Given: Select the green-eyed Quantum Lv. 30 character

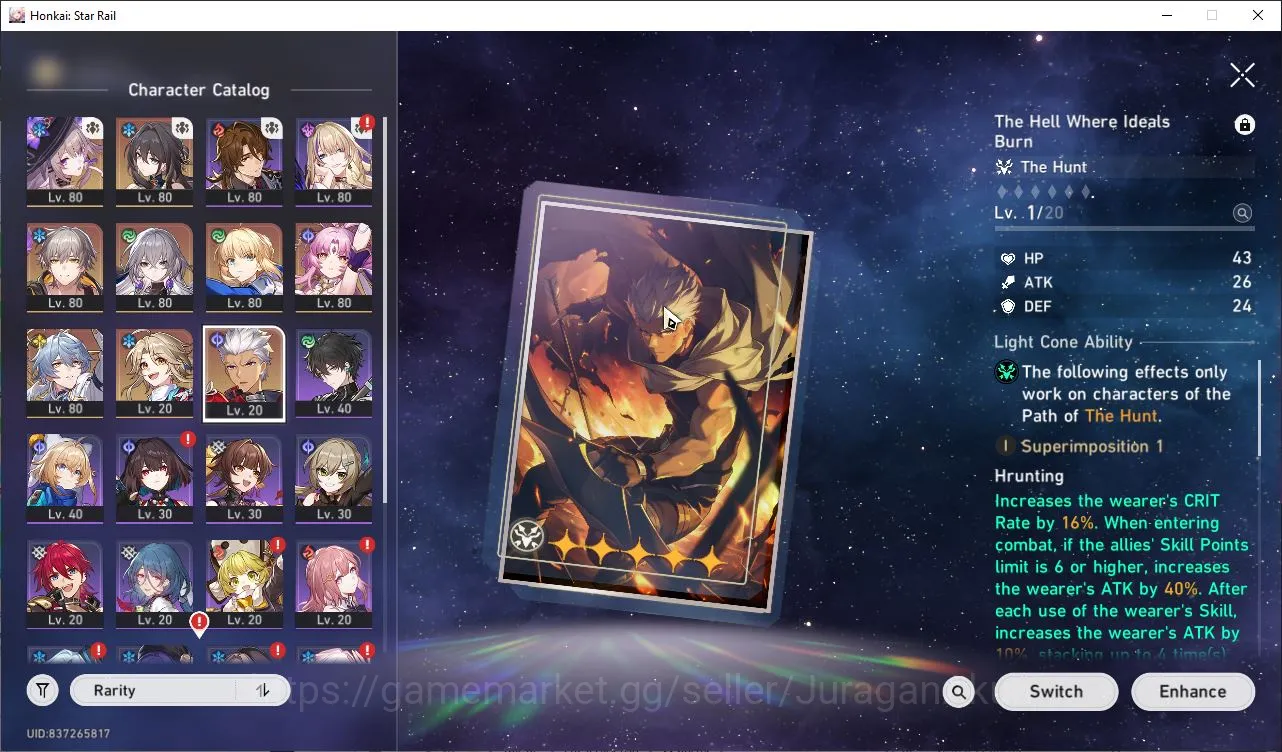Looking at the screenshot, I should [x=333, y=478].
